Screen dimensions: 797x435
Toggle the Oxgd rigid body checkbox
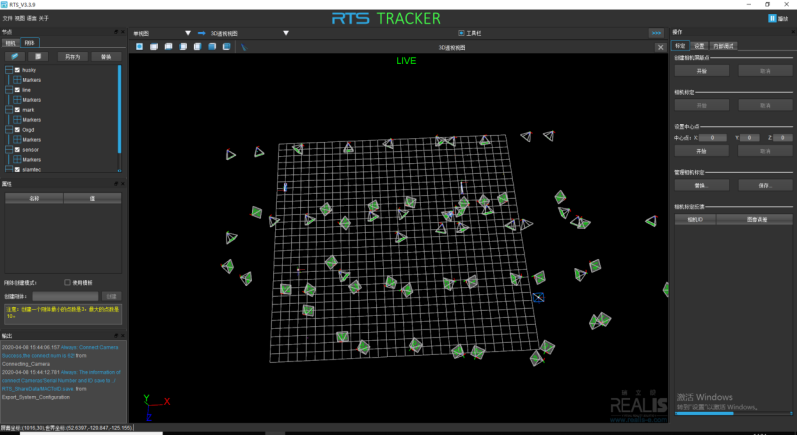click(17, 130)
